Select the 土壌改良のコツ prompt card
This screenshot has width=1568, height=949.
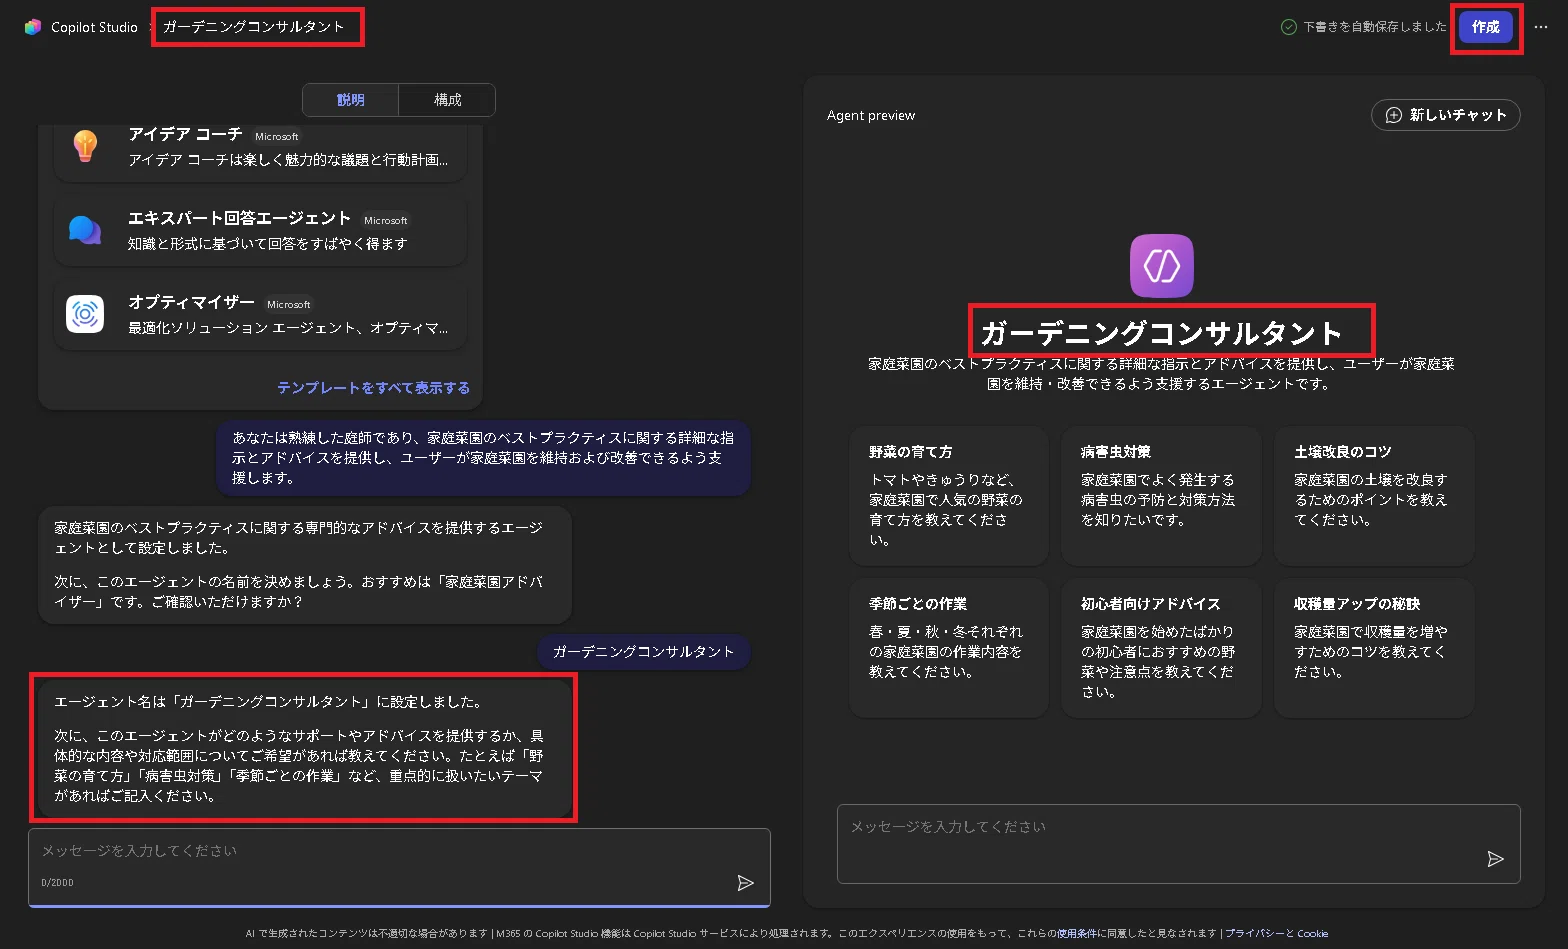(1374, 496)
